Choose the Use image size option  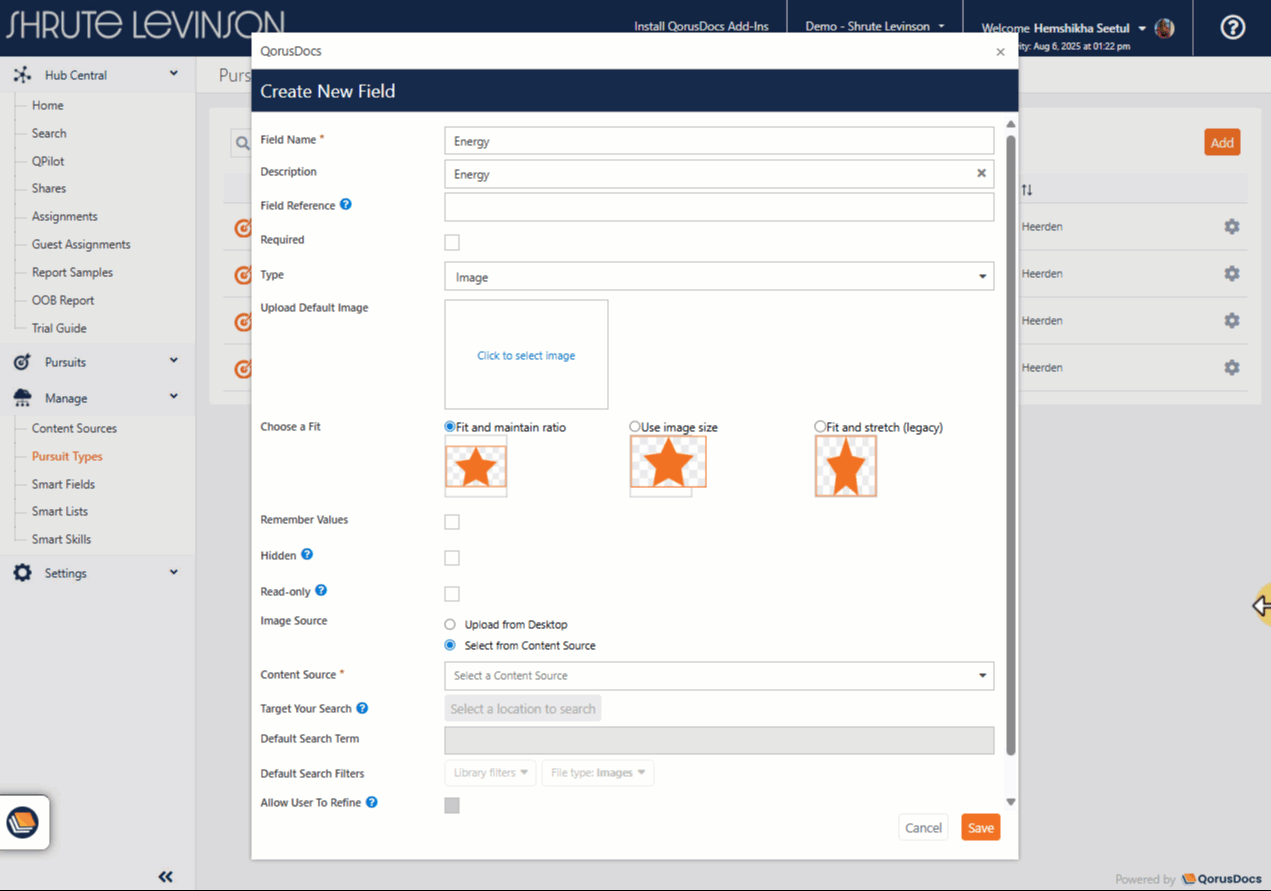click(635, 427)
